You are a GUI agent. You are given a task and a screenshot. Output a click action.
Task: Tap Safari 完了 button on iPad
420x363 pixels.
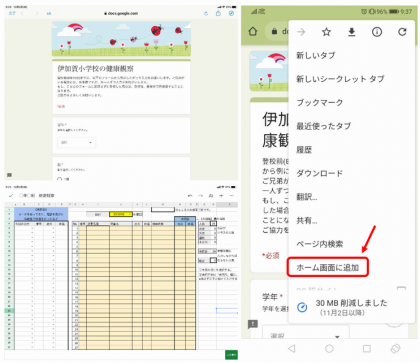(12, 13)
